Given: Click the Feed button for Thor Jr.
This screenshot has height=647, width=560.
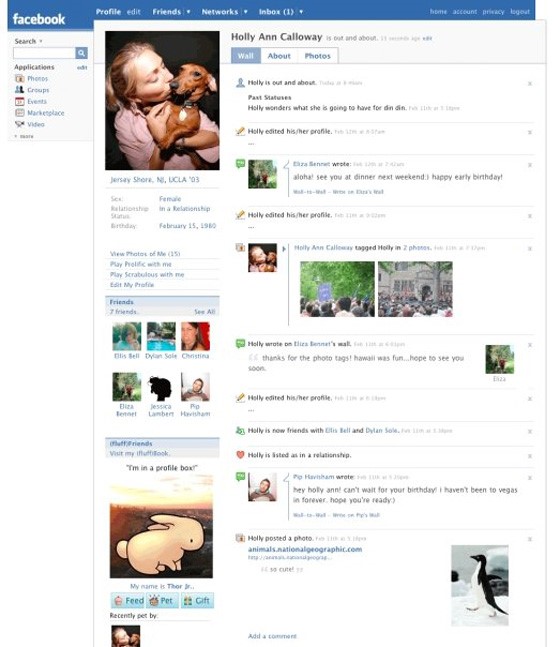Looking at the screenshot, I should pyautogui.click(x=128, y=600).
